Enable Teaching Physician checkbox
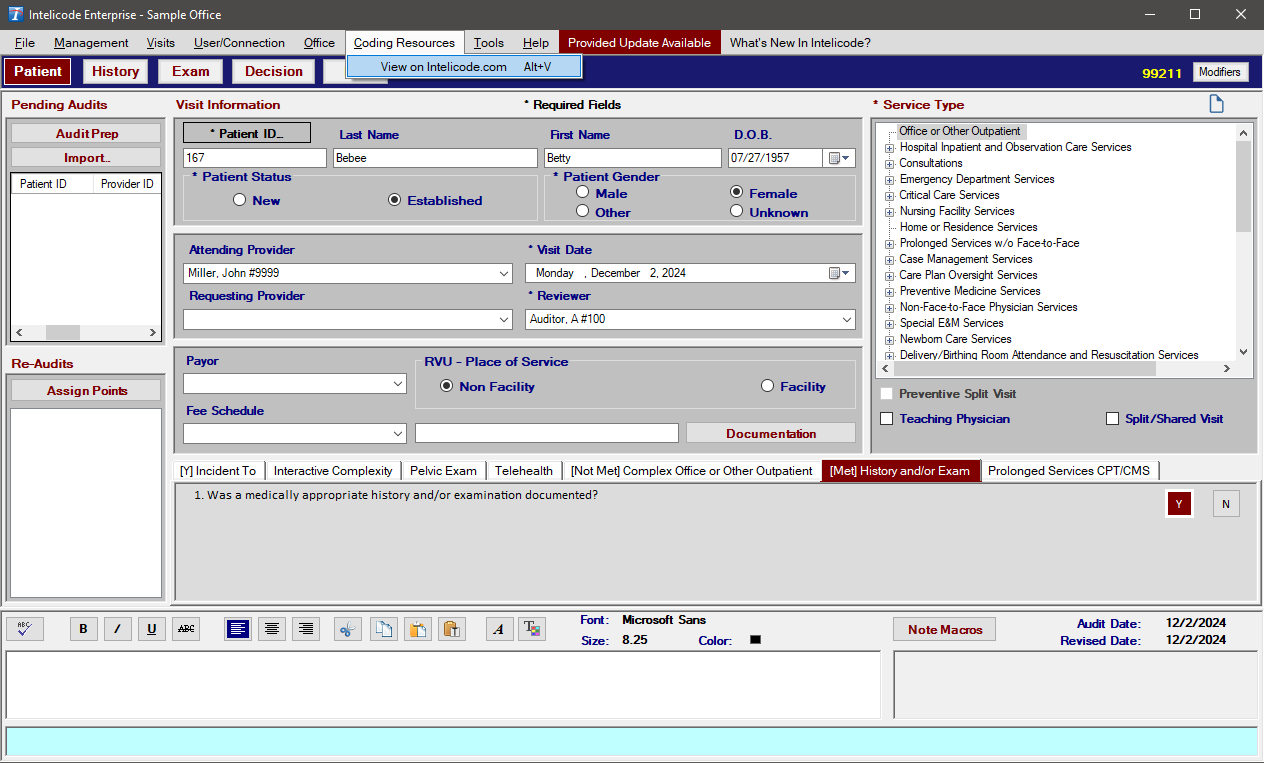This screenshot has height=763, width=1264. (x=886, y=419)
